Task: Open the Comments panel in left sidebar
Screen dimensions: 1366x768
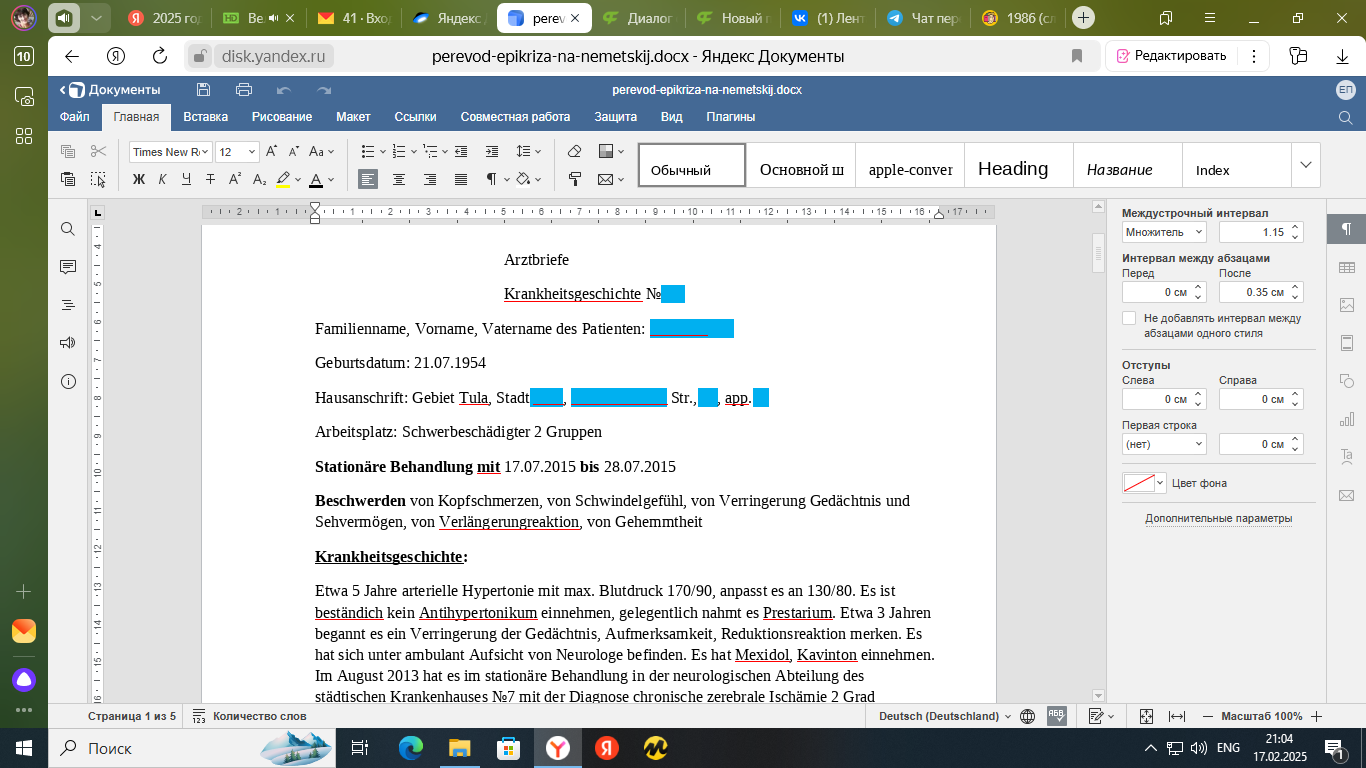Action: pyautogui.click(x=68, y=267)
